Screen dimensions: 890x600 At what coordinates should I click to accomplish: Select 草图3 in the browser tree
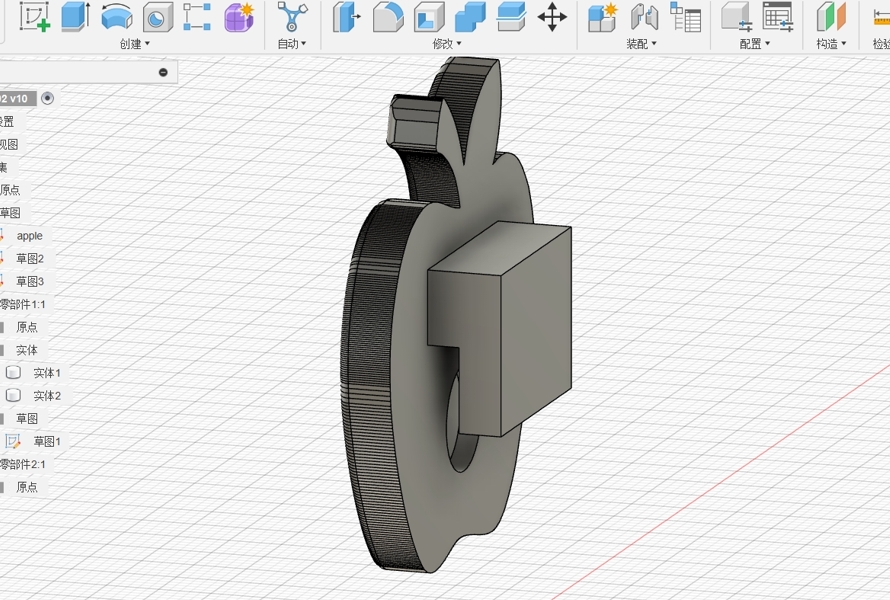[x=30, y=281]
